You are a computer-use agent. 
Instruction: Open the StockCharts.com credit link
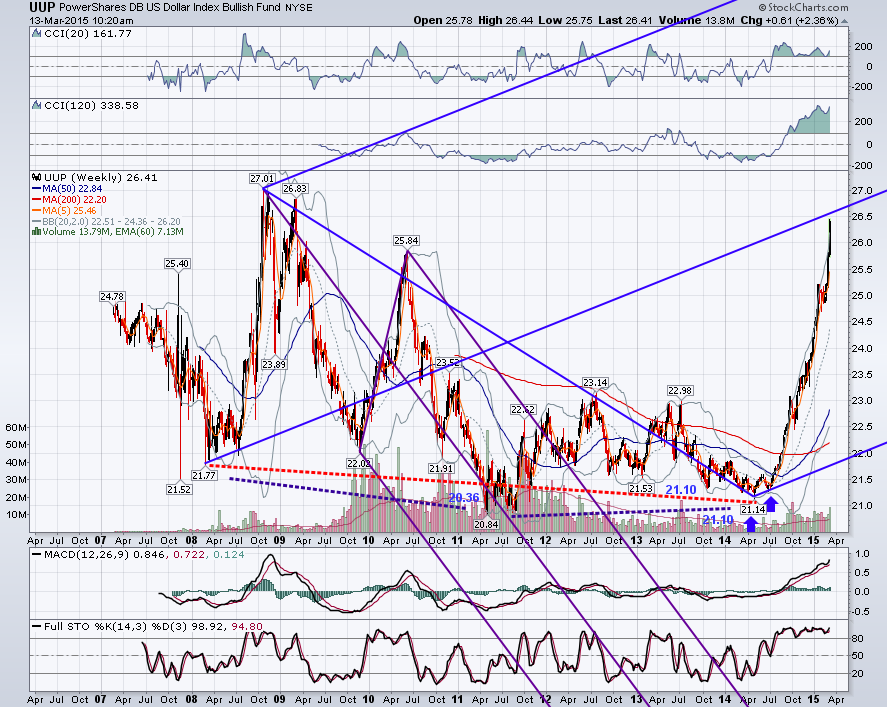[x=803, y=7]
